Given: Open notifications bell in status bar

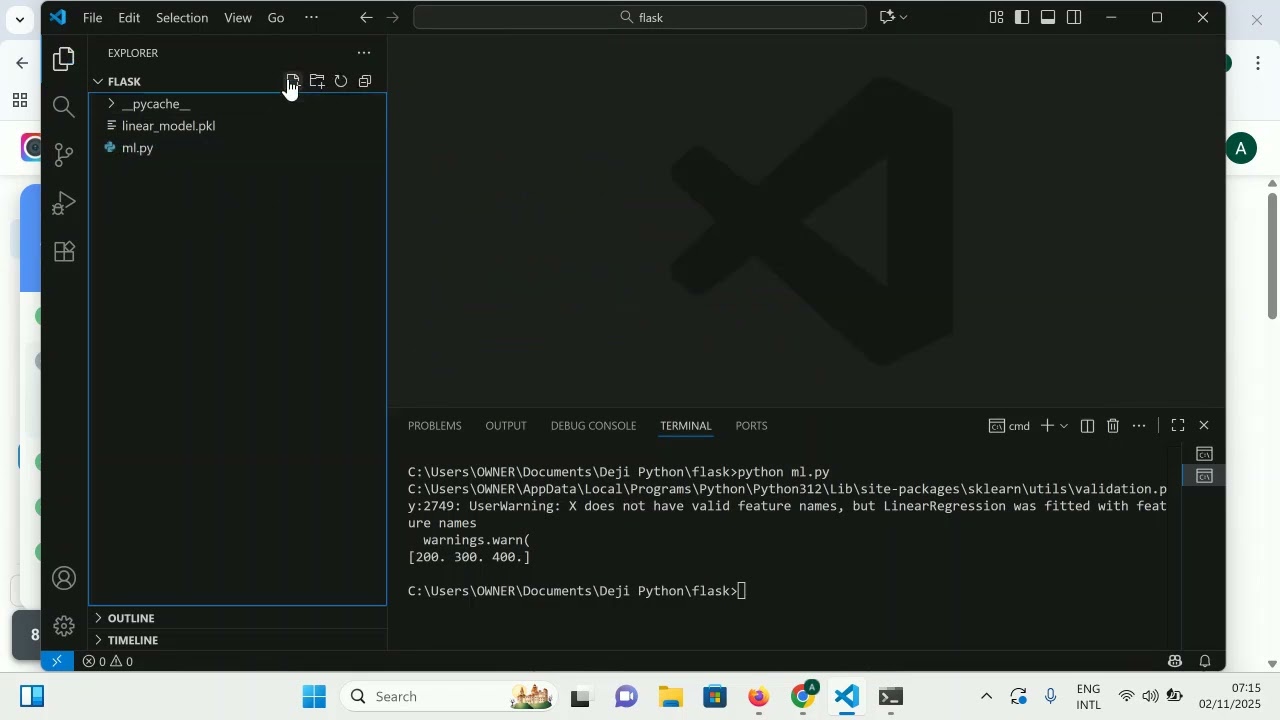Looking at the screenshot, I should click(1205, 661).
